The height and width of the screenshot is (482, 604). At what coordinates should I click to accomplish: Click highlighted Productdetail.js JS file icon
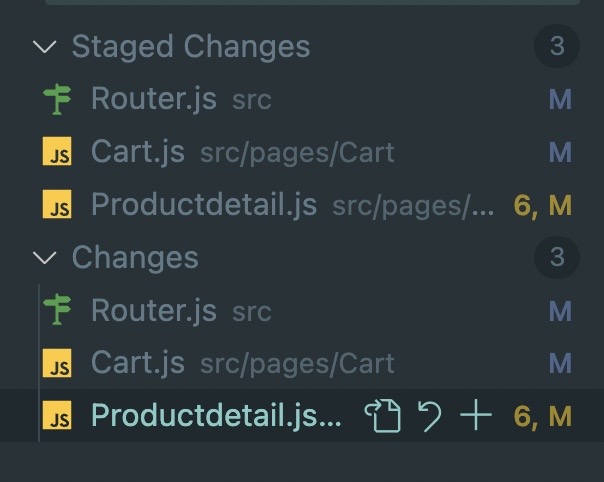(x=57, y=415)
